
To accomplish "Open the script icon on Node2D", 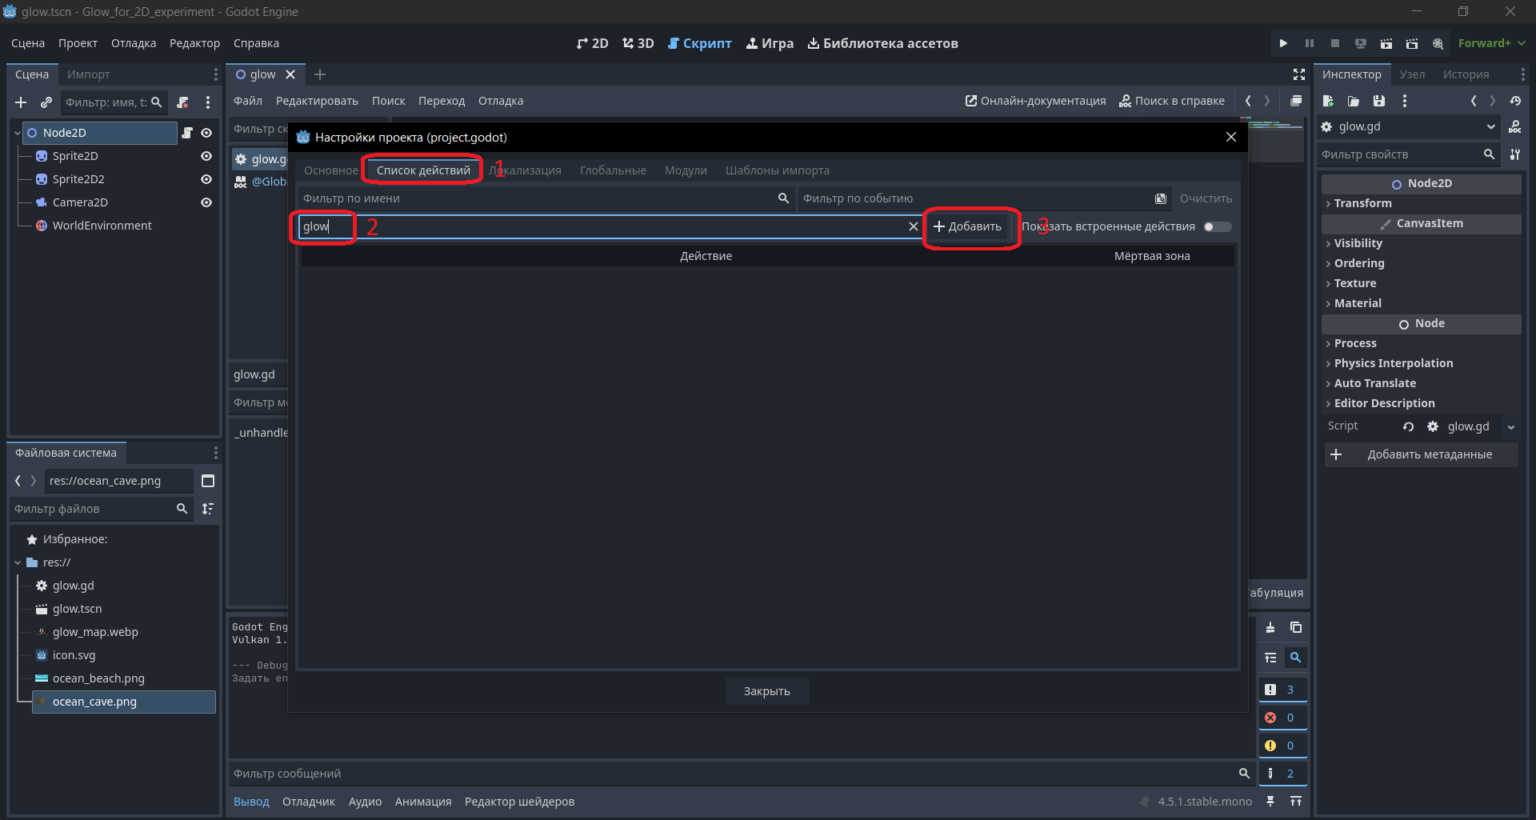I will (187, 132).
